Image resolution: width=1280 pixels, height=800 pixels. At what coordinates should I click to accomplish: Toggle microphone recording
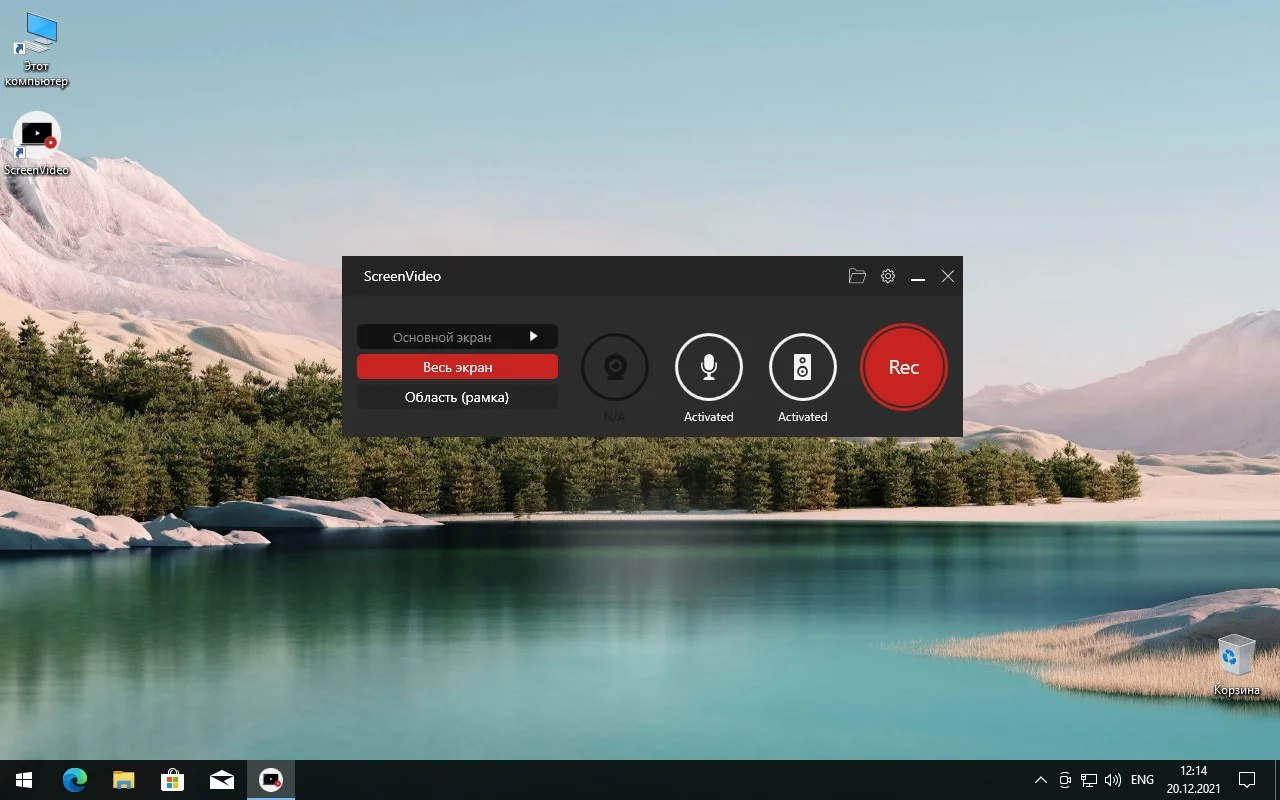point(709,367)
